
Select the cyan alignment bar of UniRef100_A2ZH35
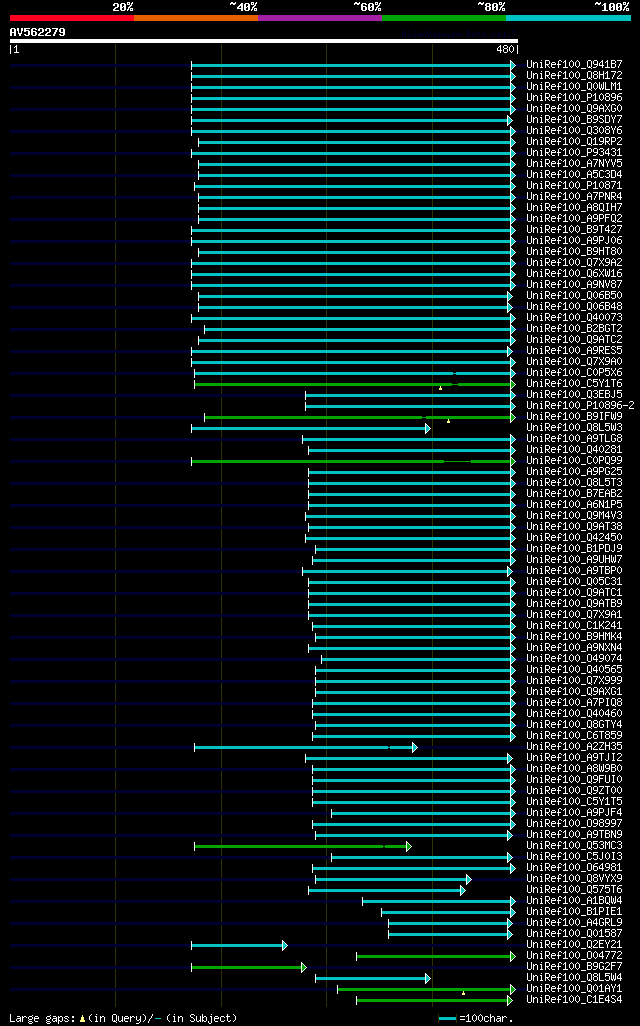click(x=306, y=747)
